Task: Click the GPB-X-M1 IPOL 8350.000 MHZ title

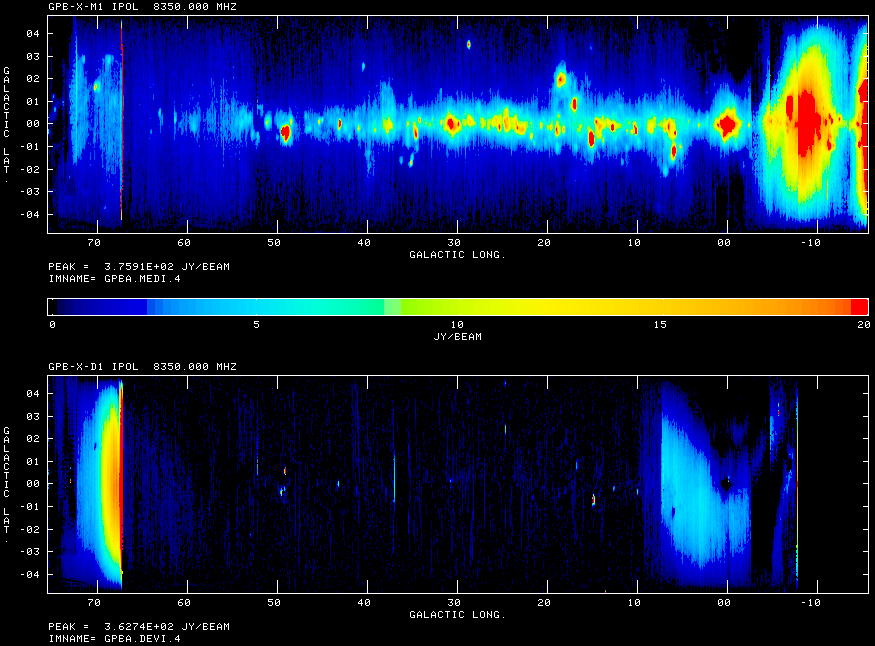Action: coord(142,7)
